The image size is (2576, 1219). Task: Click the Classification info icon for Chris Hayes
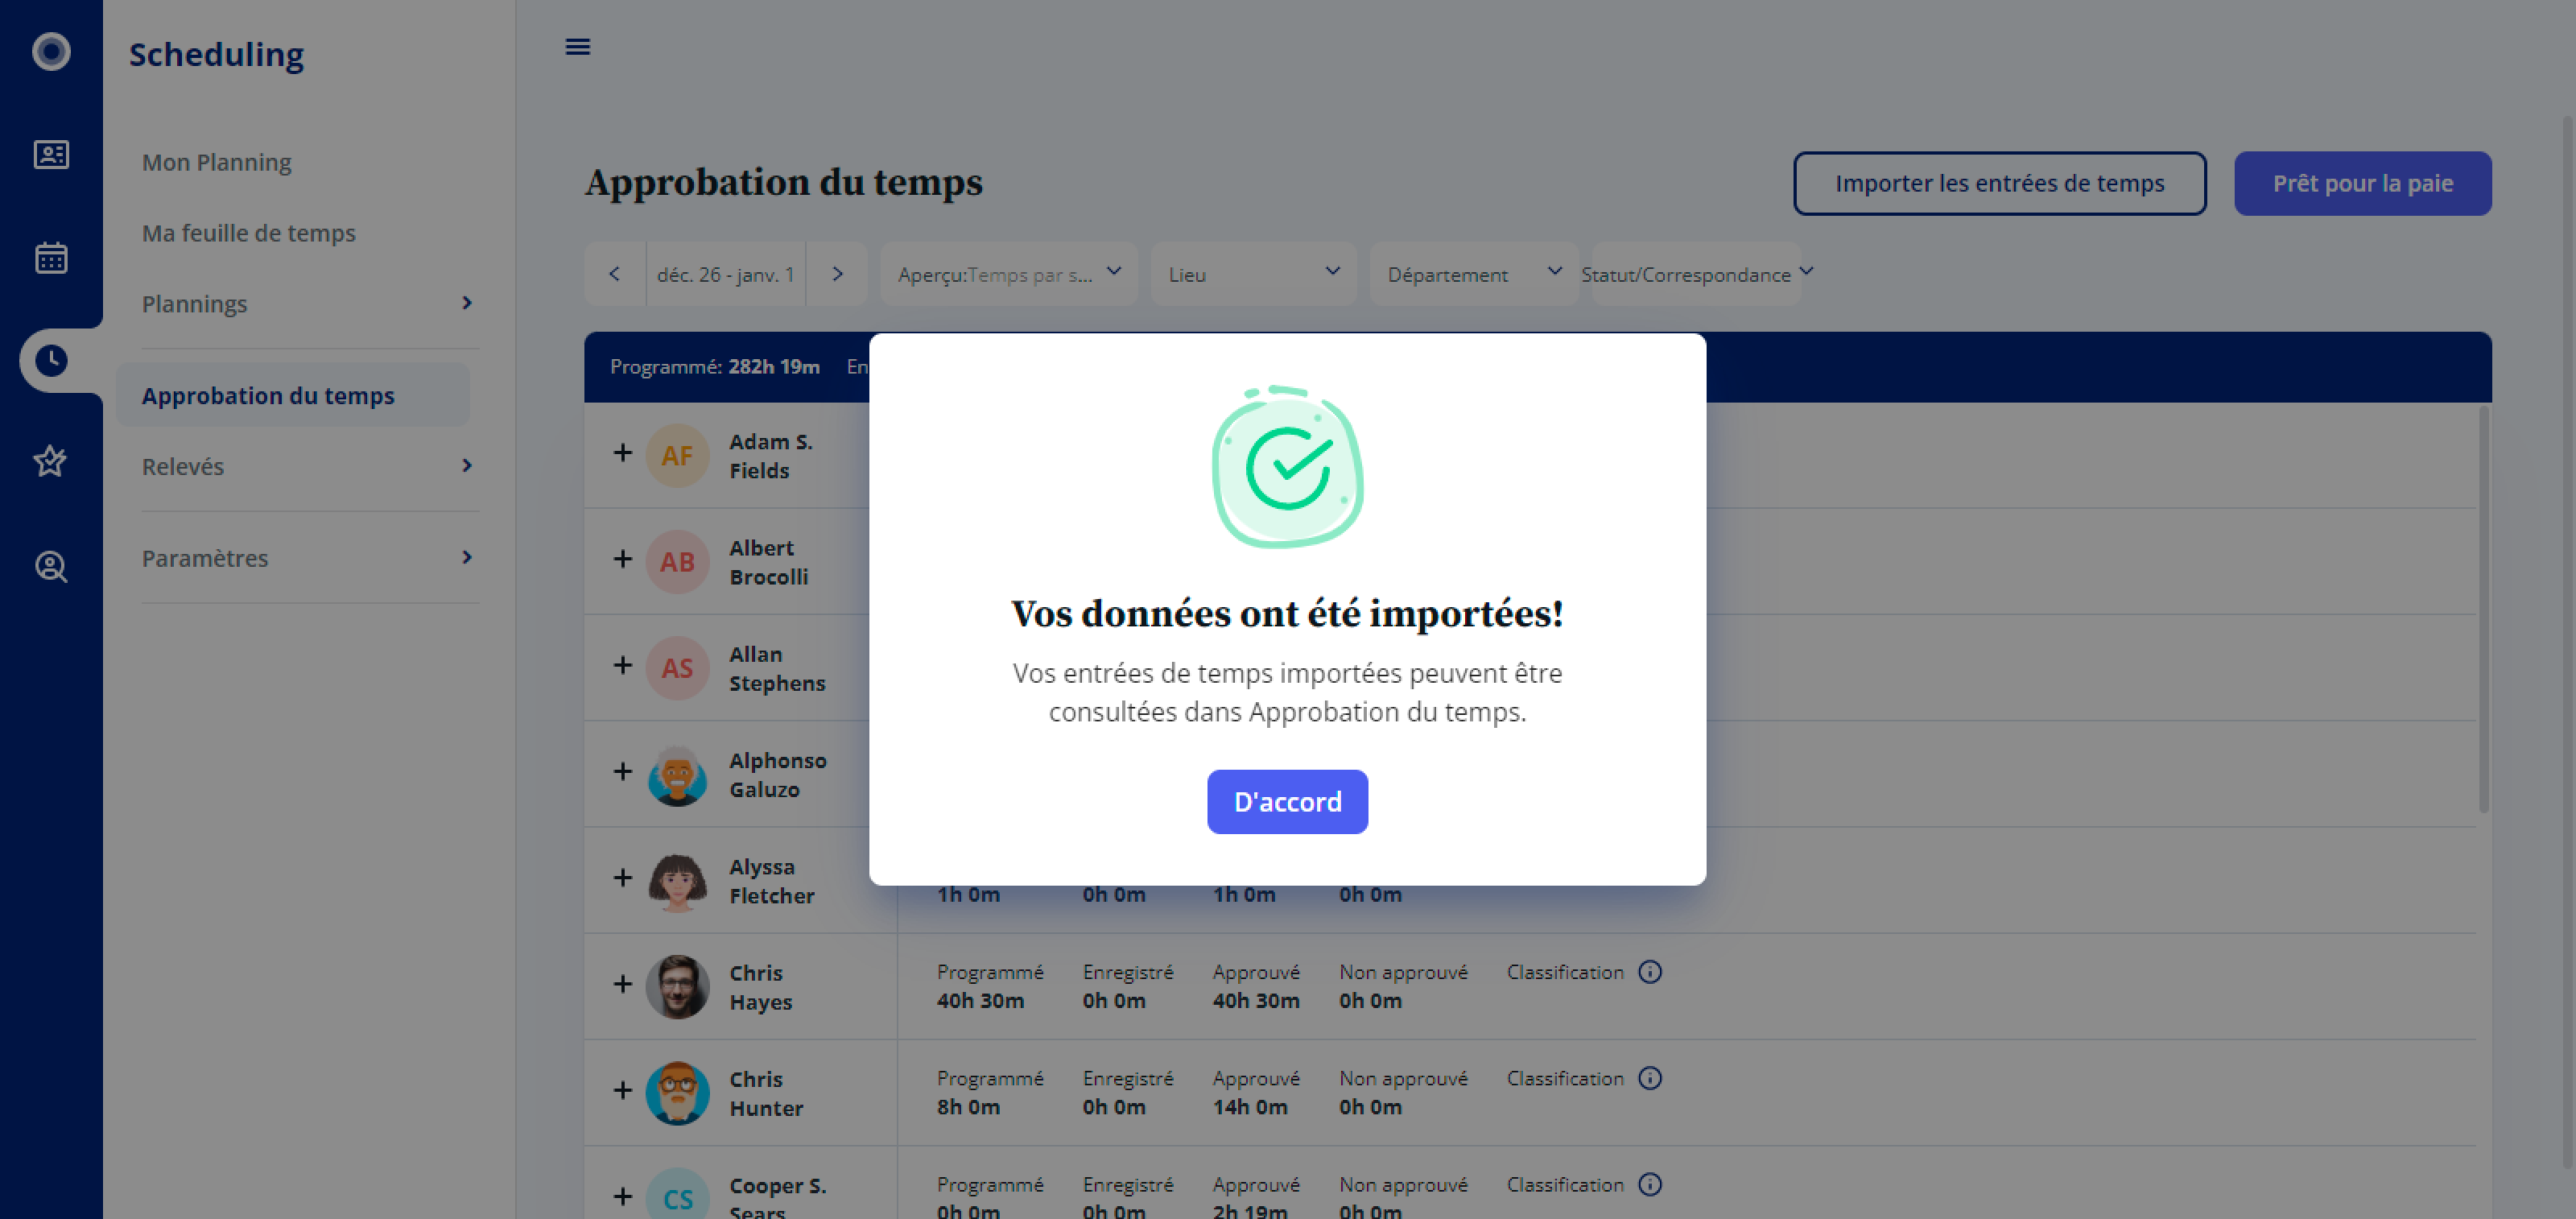pos(1650,972)
